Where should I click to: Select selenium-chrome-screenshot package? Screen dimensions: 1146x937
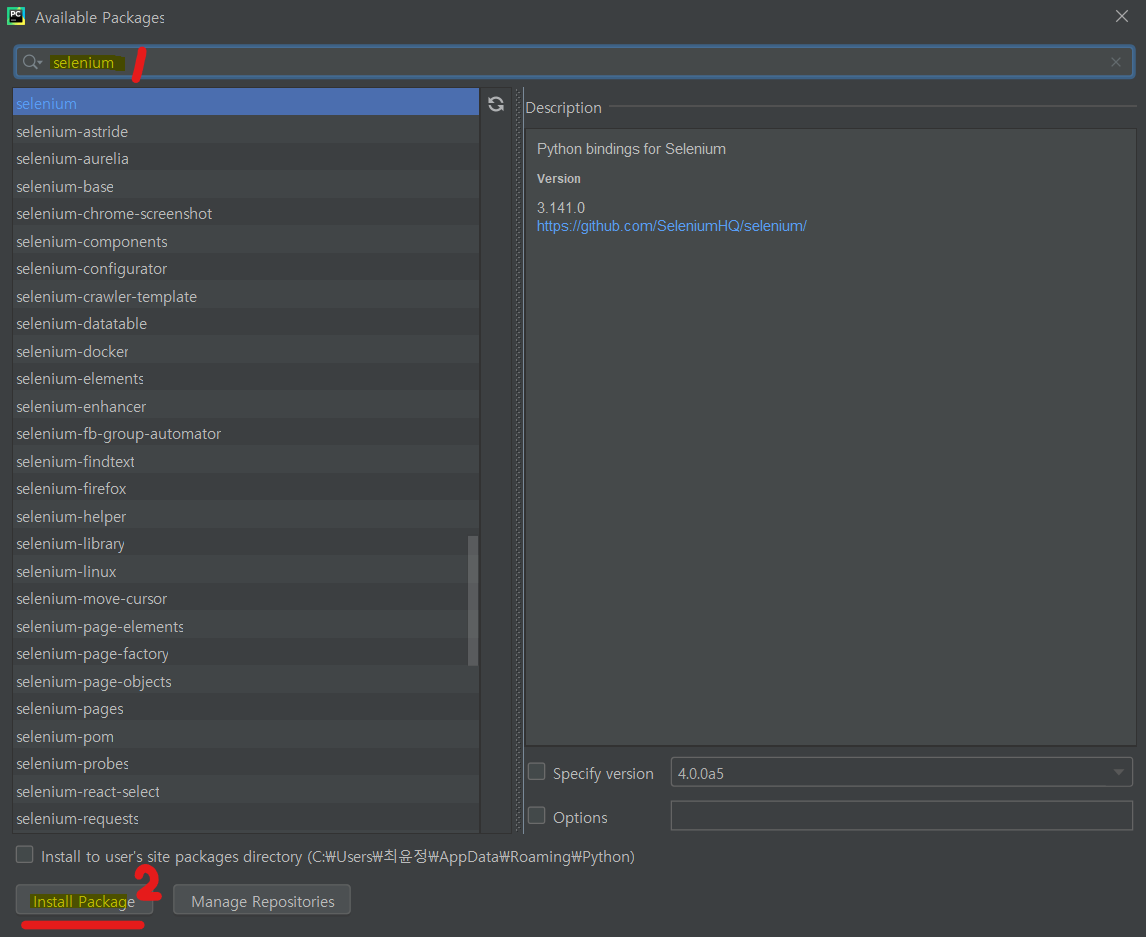point(246,213)
